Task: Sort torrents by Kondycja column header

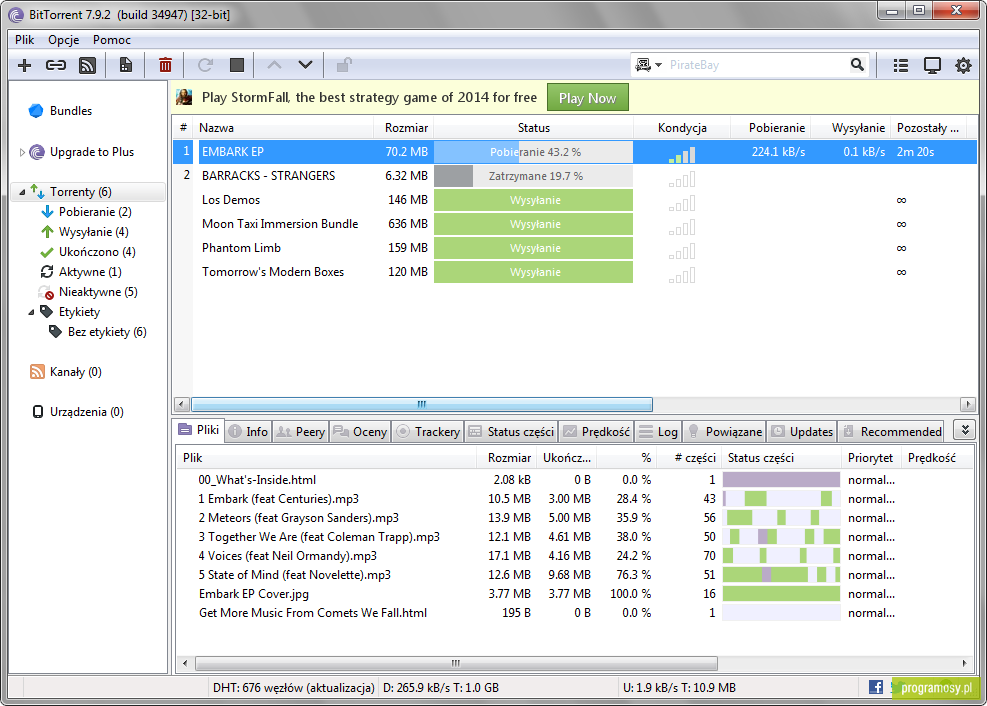Action: (x=682, y=128)
